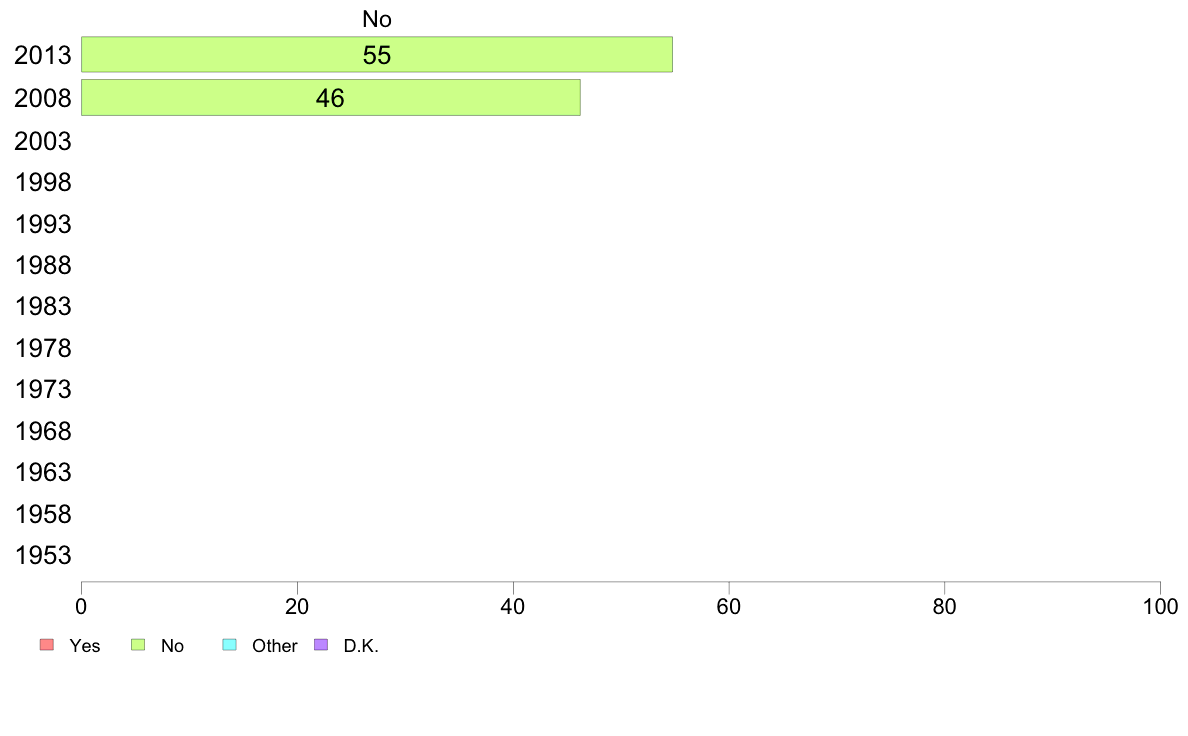Click the 1968 year label
The width and height of the screenshot is (1188, 736).
[x=42, y=431]
